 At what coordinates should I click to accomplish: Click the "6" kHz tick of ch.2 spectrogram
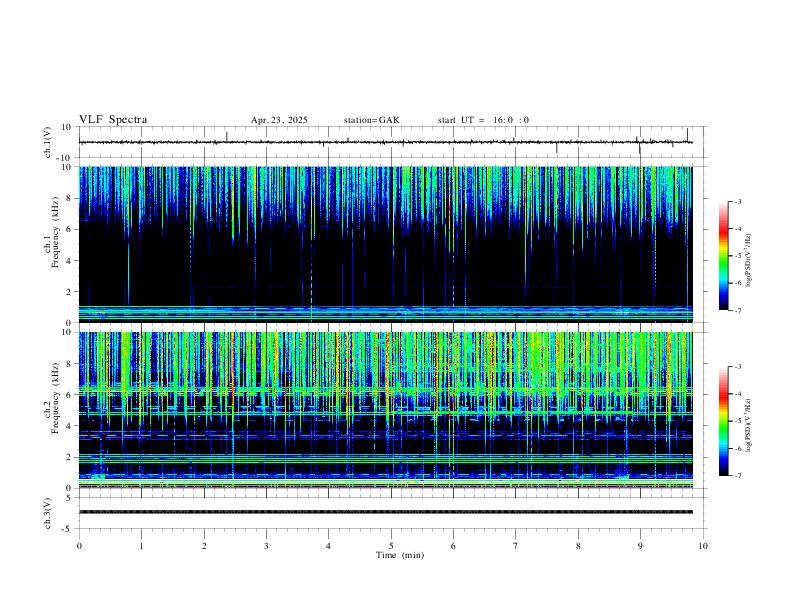click(x=69, y=395)
